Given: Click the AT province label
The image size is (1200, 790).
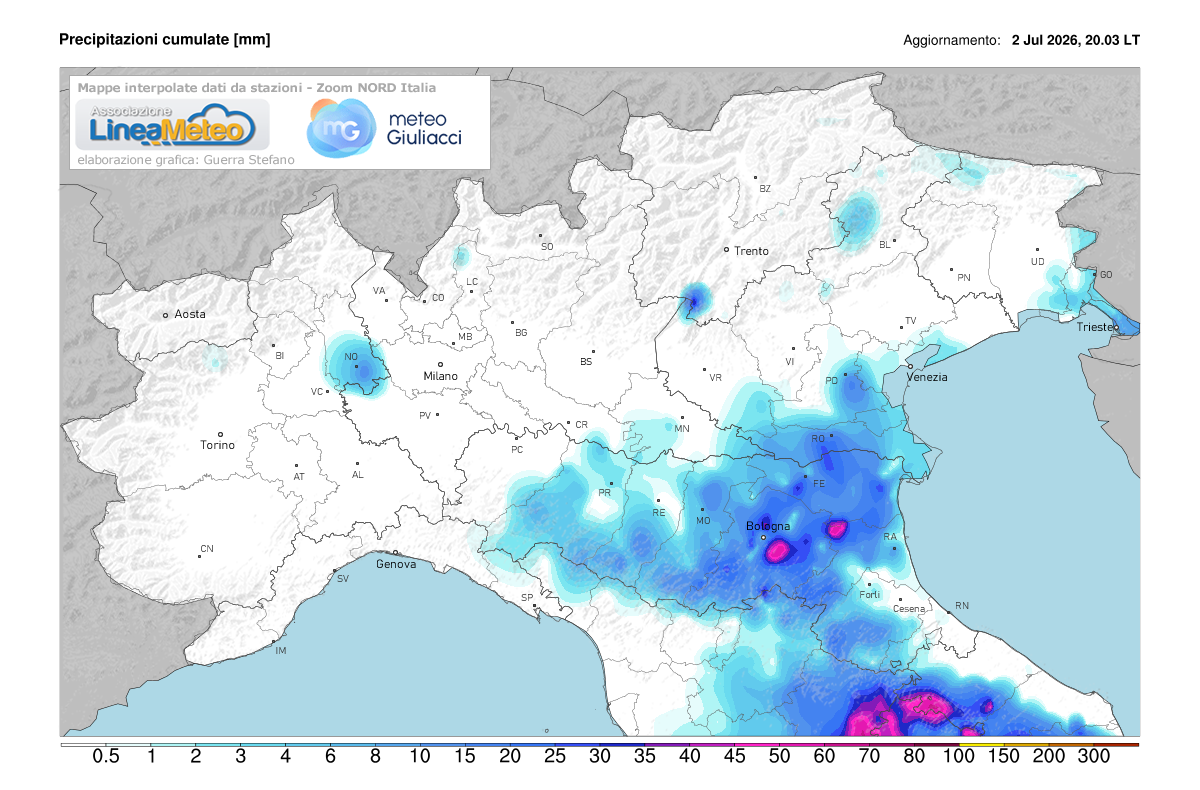Looking at the screenshot, I should [298, 477].
